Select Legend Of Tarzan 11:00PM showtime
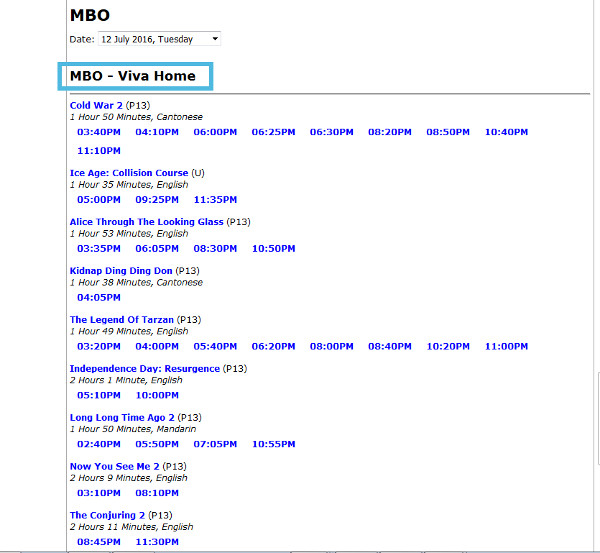 506,347
